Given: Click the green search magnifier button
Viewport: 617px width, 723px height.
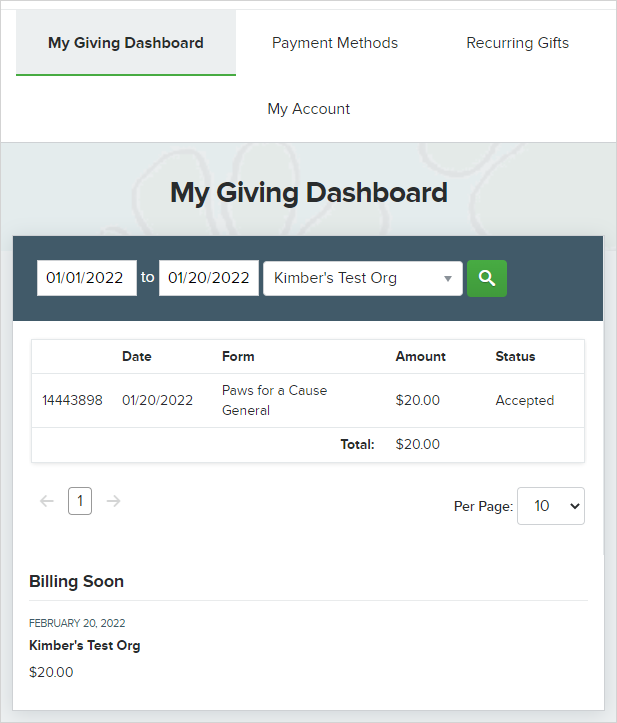Looking at the screenshot, I should pos(487,278).
